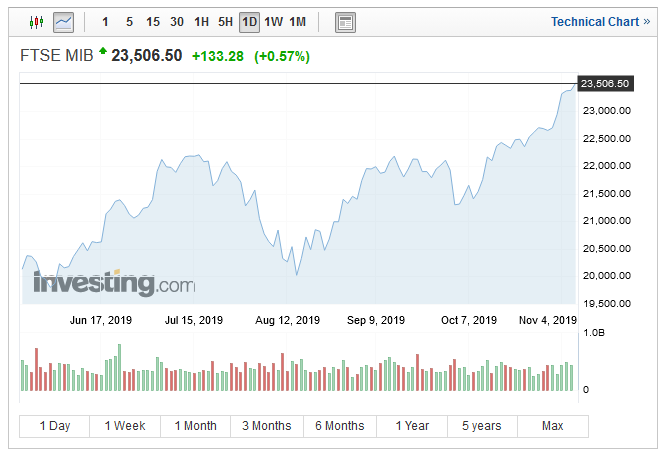Click the 23,000.00 axis value
This screenshot has height=456, width=667.
point(607,111)
